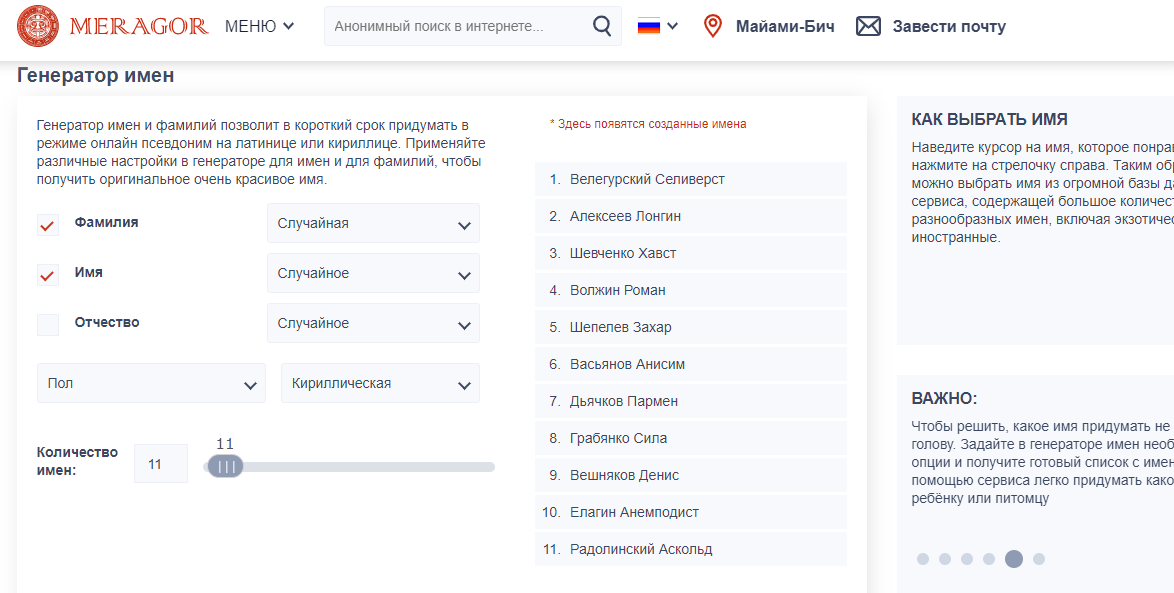Expand the Пол gender dropdown
This screenshot has height=593, width=1174.
pos(151,383)
